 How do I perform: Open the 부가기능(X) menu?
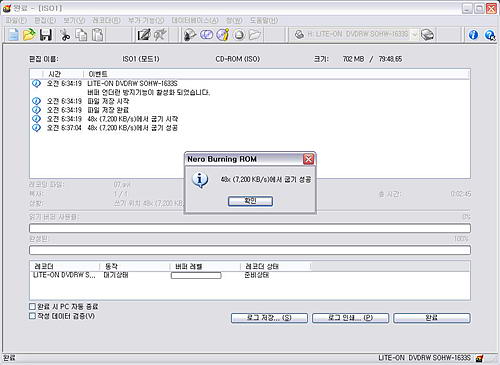(146, 21)
